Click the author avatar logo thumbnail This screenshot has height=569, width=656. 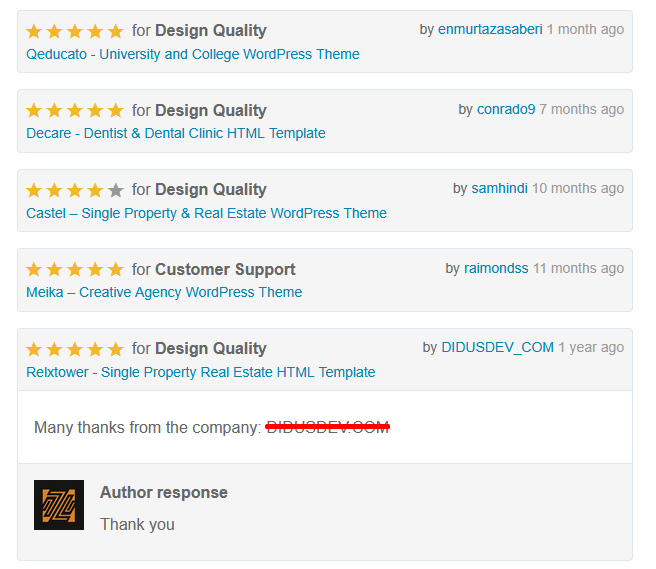pyautogui.click(x=59, y=505)
